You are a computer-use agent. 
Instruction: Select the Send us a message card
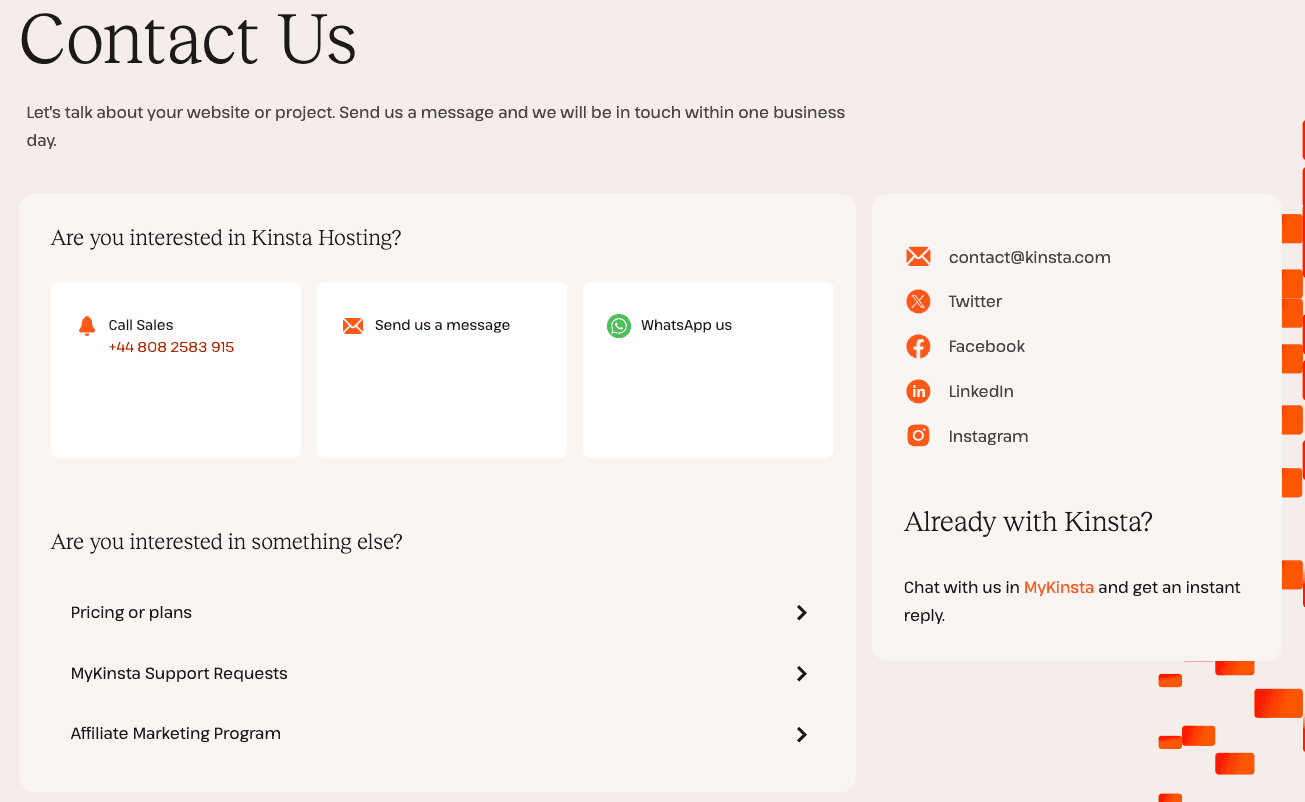pos(442,370)
